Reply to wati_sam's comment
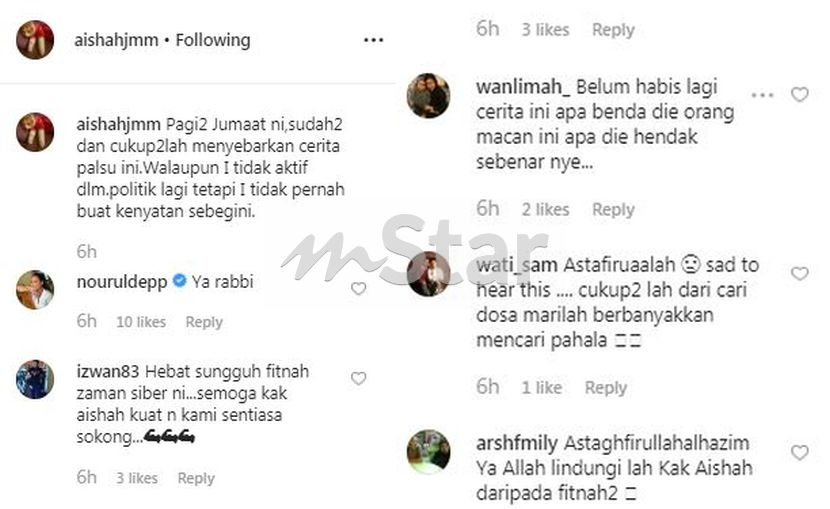The image size is (830, 509). [606, 388]
